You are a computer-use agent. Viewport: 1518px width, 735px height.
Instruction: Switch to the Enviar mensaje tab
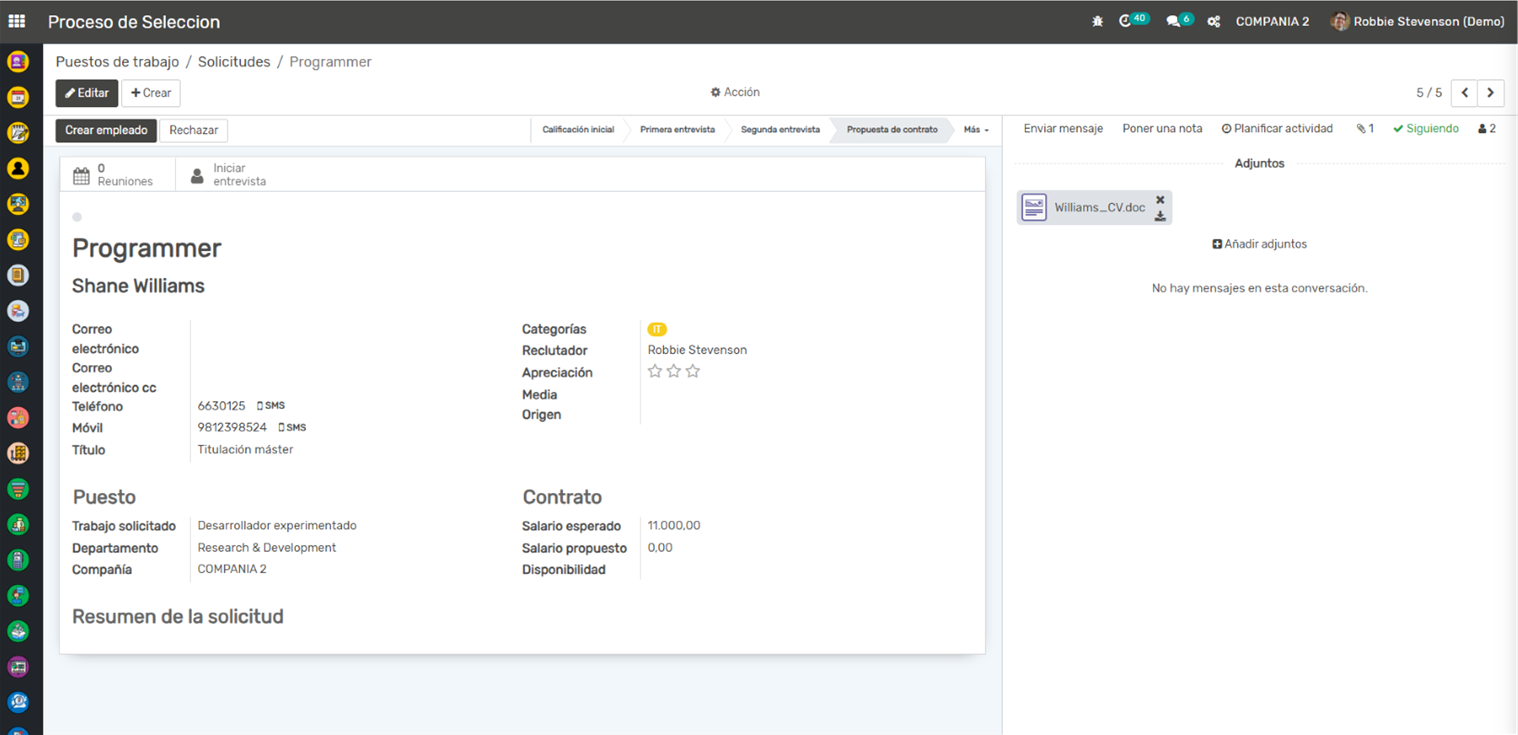1063,129
